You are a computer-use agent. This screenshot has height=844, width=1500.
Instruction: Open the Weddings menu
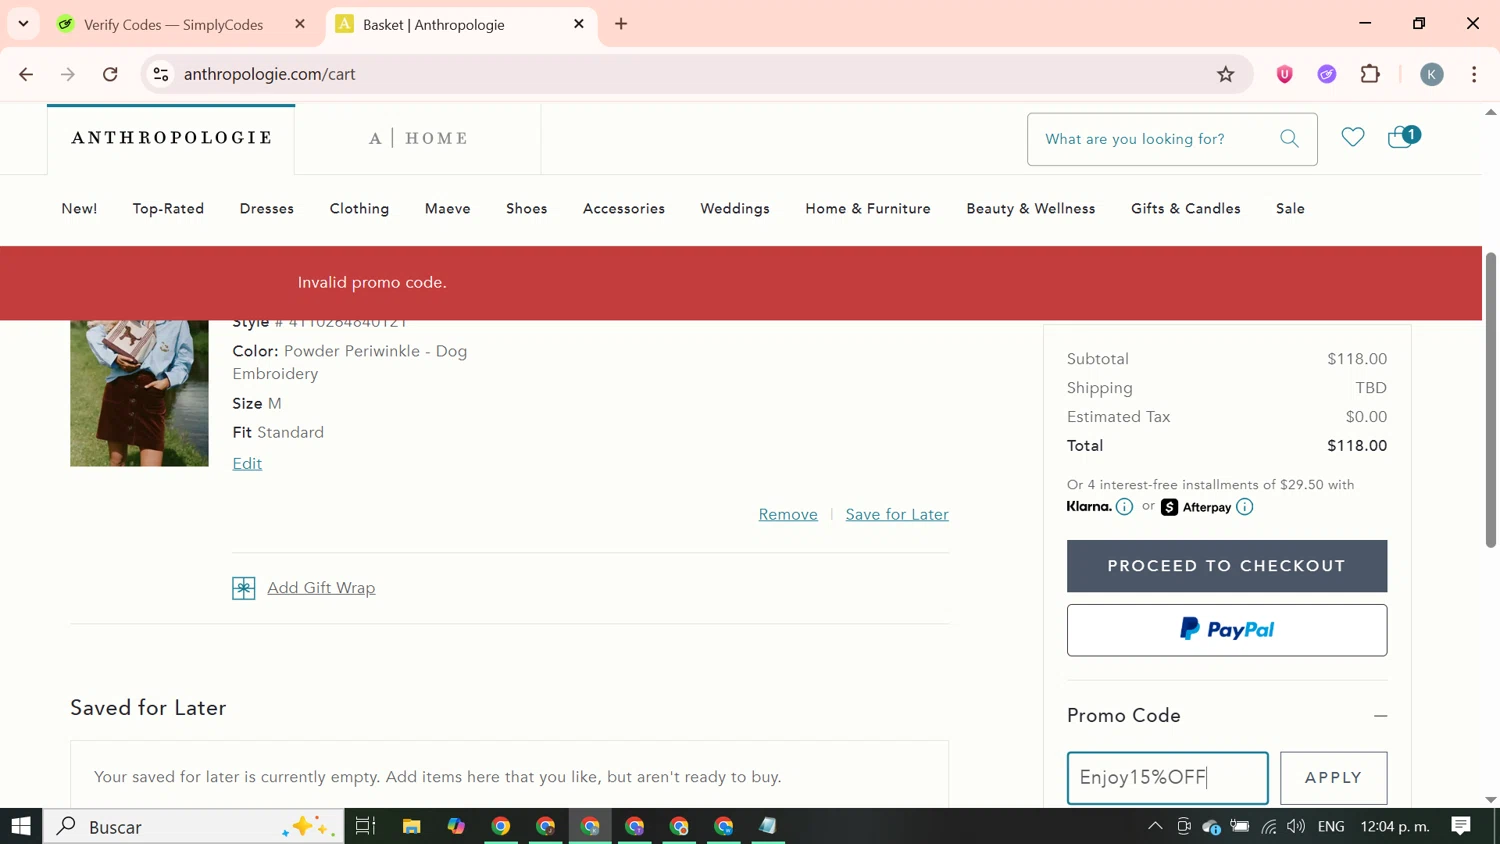point(735,209)
